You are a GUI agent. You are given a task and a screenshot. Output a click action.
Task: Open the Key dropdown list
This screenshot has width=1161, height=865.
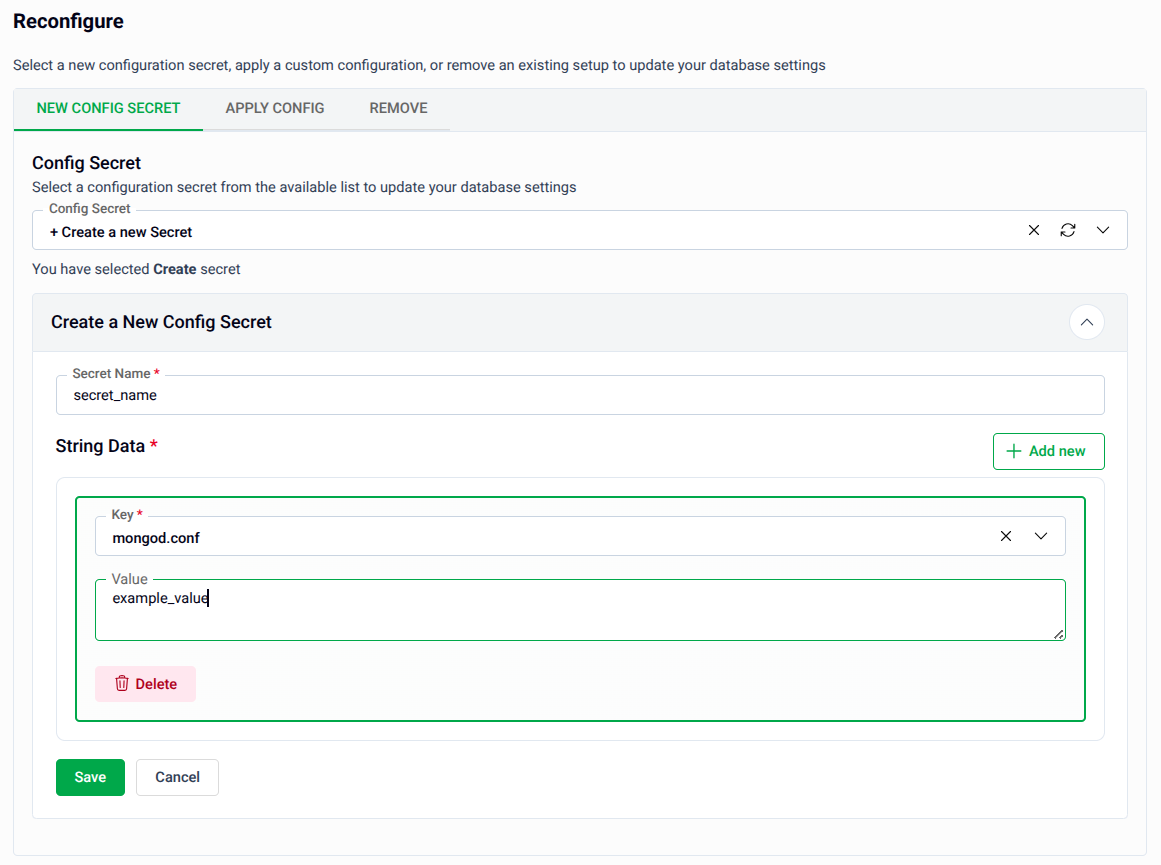tap(1041, 536)
